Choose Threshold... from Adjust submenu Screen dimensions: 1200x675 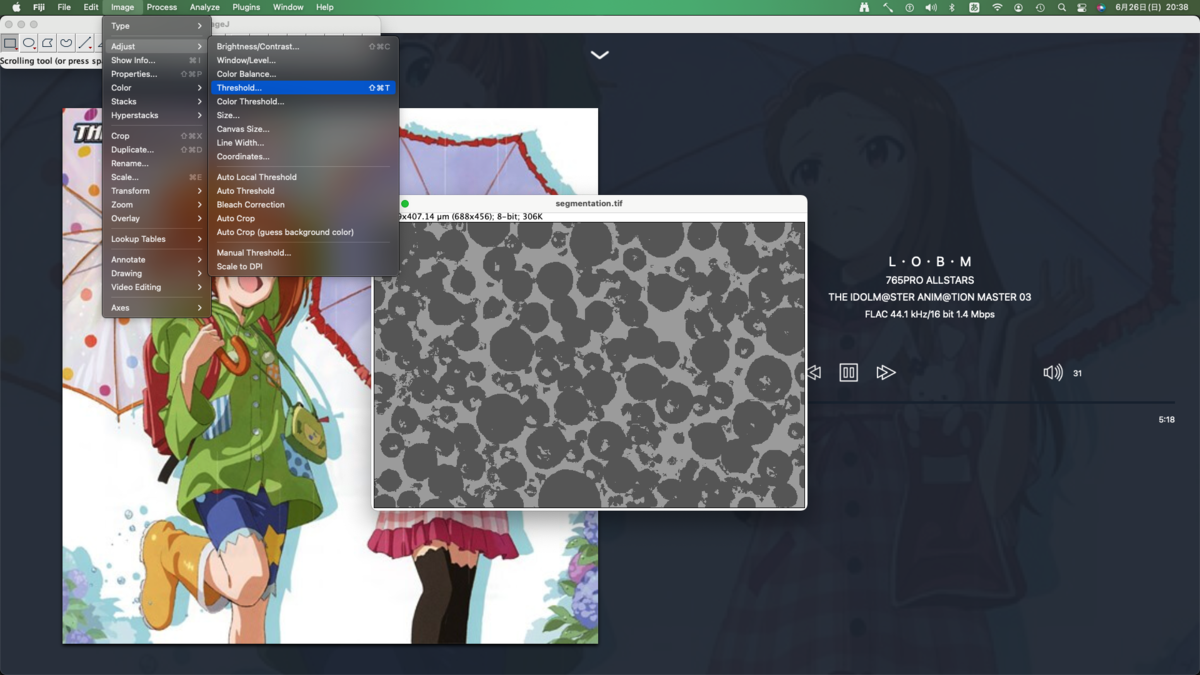(x=303, y=88)
